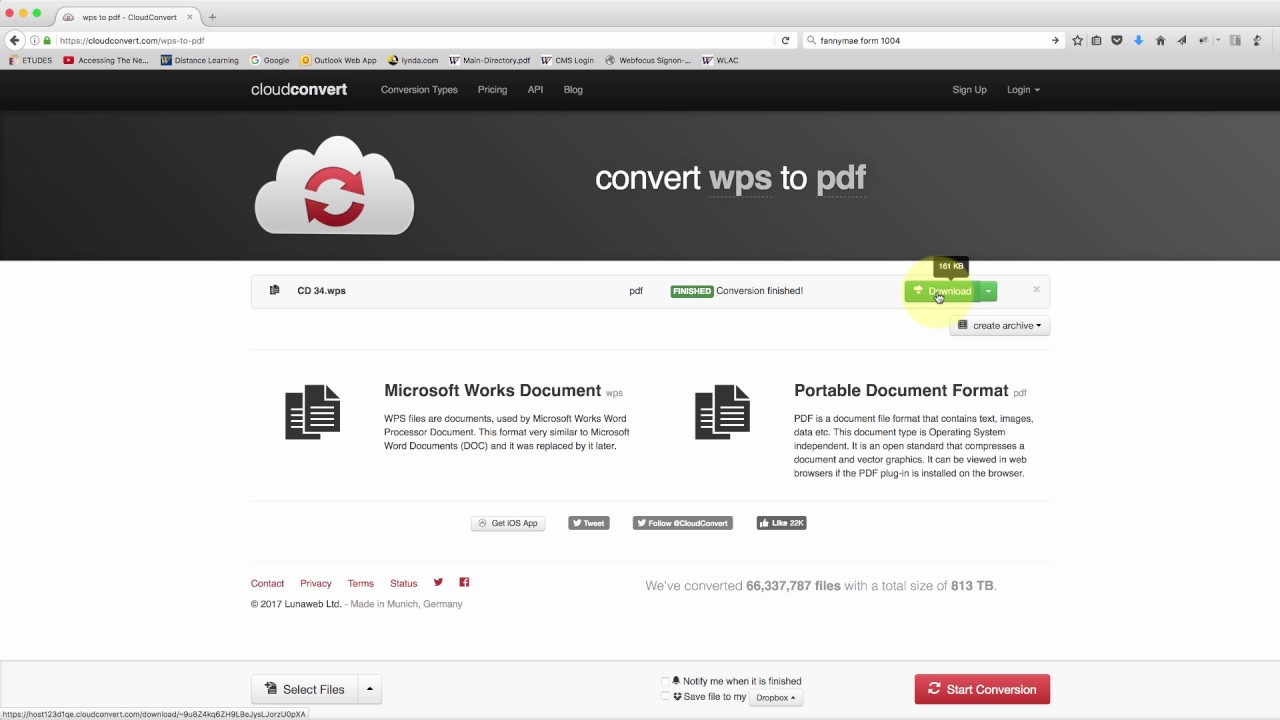1280x720 pixels.
Task: Close the wps to pdf tab
Action: [190, 17]
